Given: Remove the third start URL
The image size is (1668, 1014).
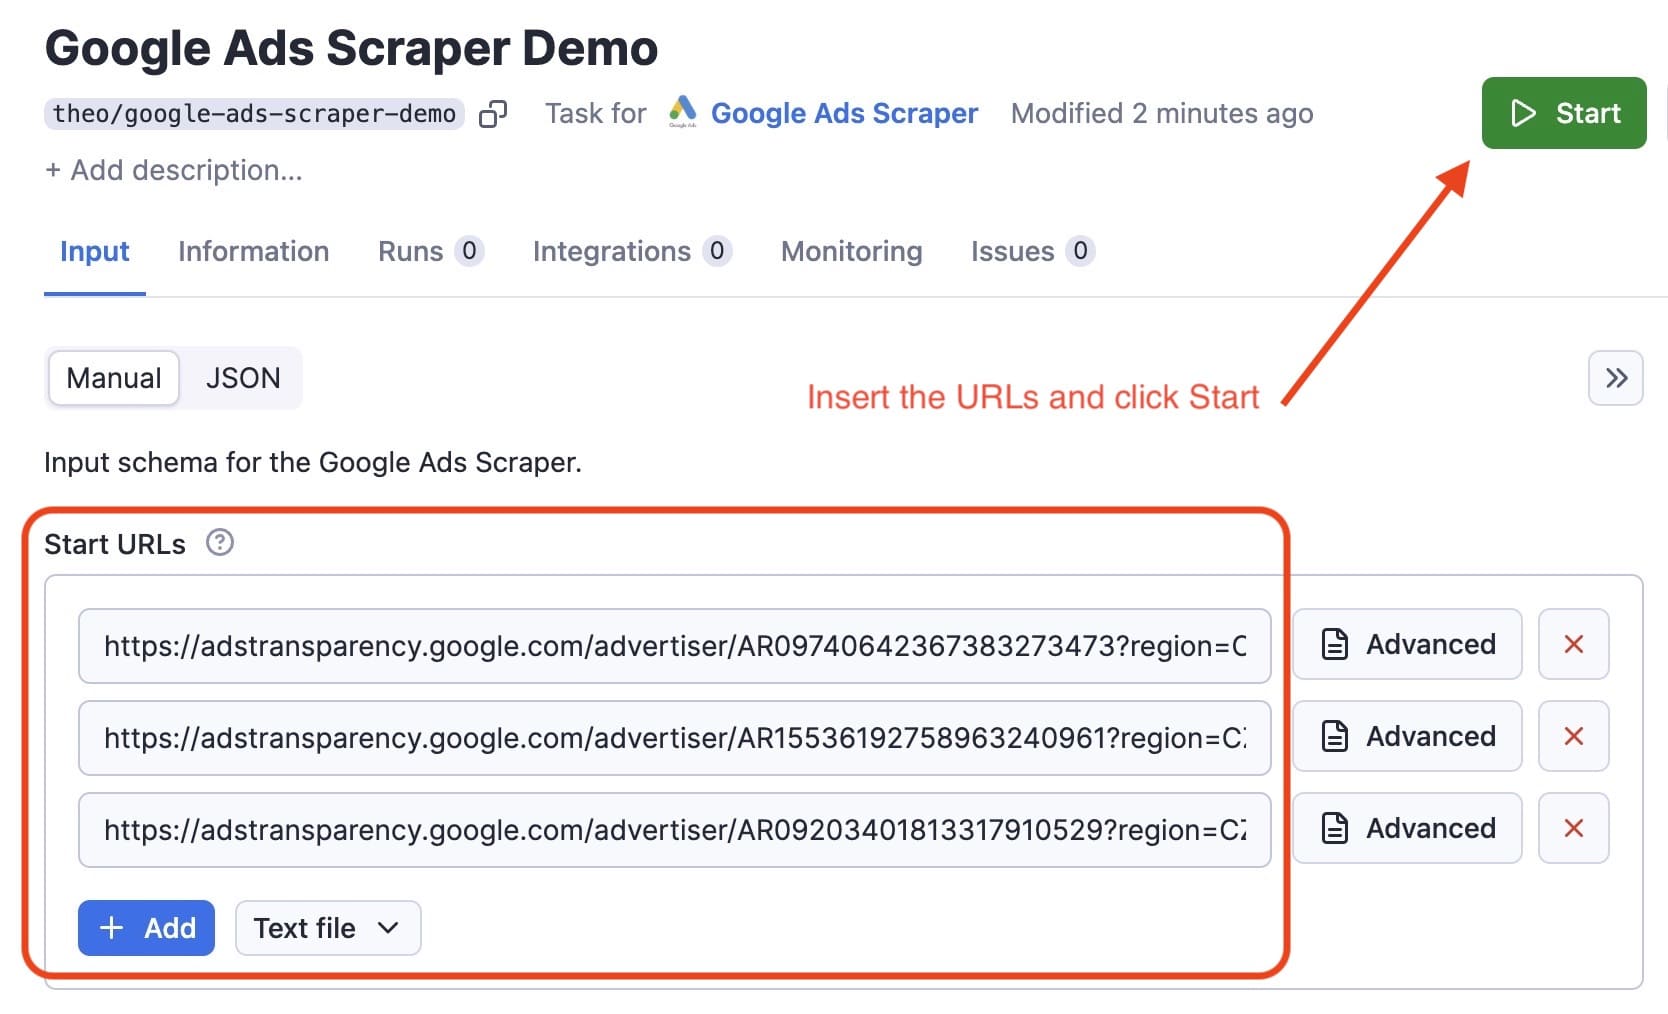Looking at the screenshot, I should (1573, 828).
